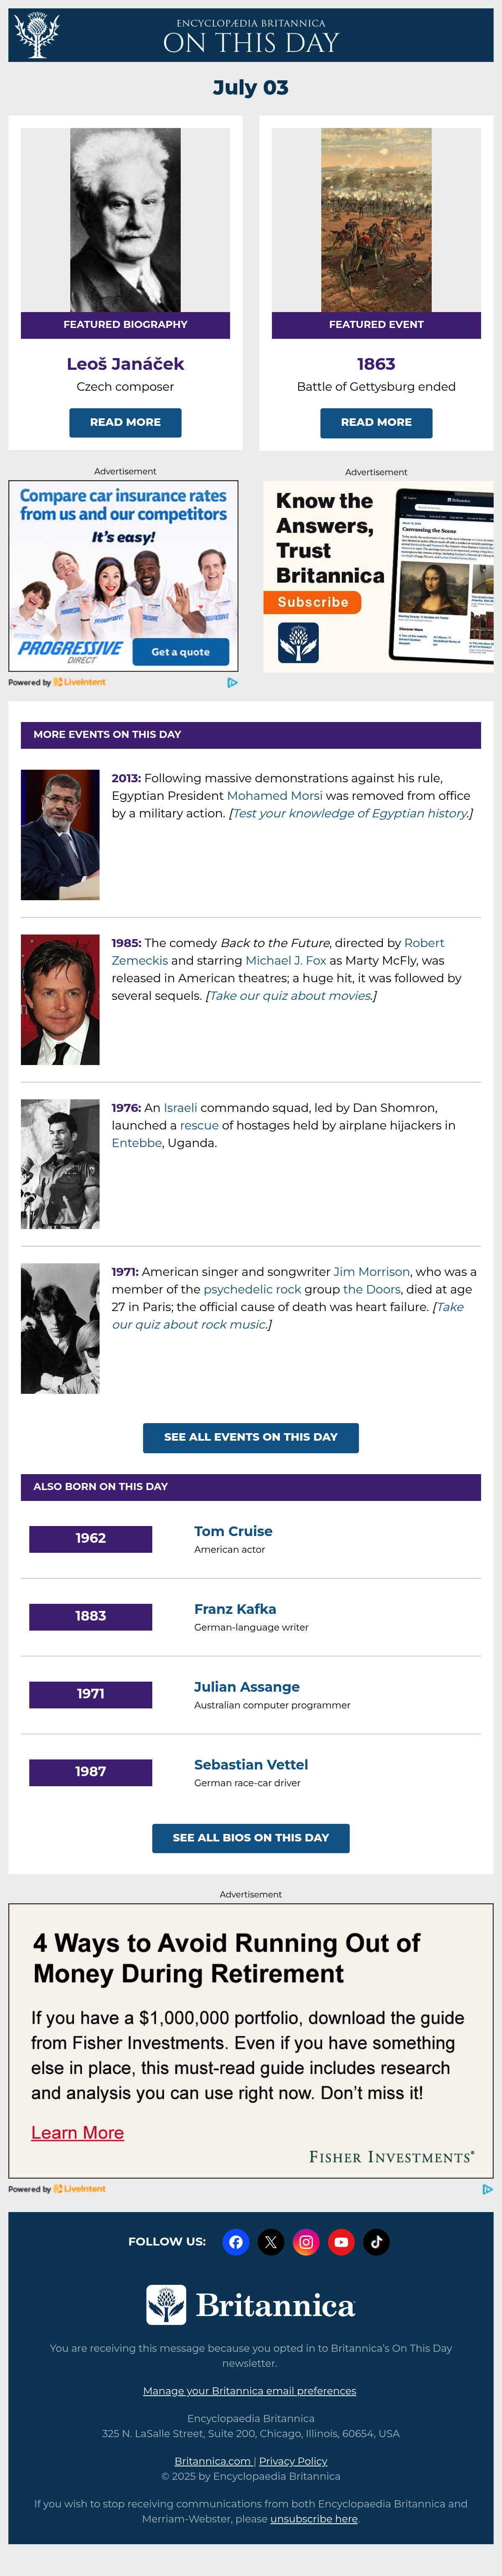The image size is (502, 2576).
Task: Click Get a quote in Progressive ad
Action: (x=181, y=652)
